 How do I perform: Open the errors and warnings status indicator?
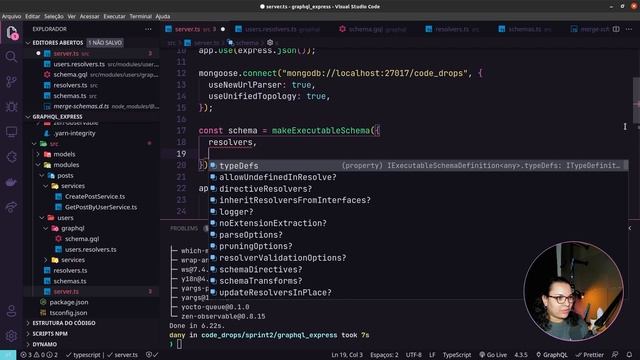(39, 355)
